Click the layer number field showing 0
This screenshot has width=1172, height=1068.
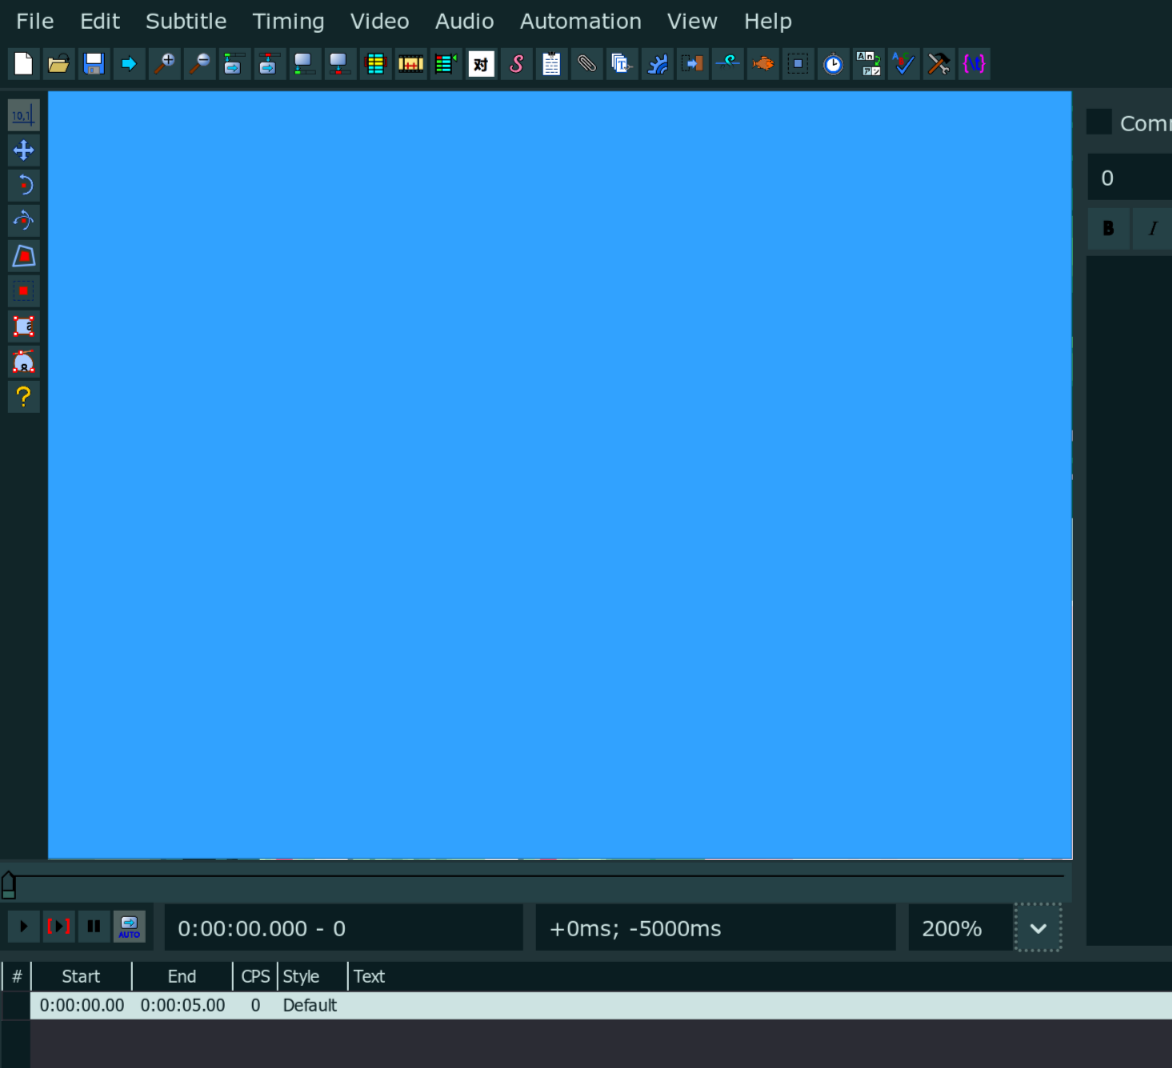point(1129,177)
